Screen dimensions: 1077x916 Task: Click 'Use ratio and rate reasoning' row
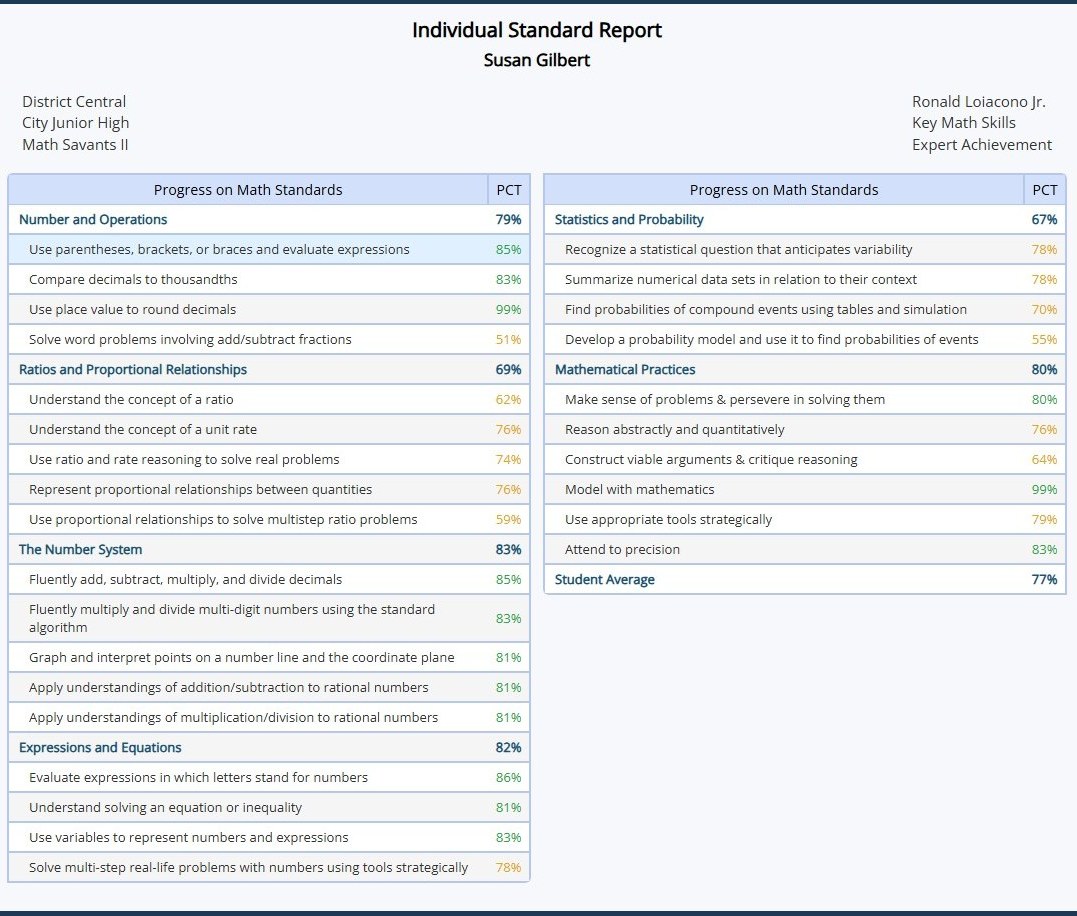click(269, 459)
